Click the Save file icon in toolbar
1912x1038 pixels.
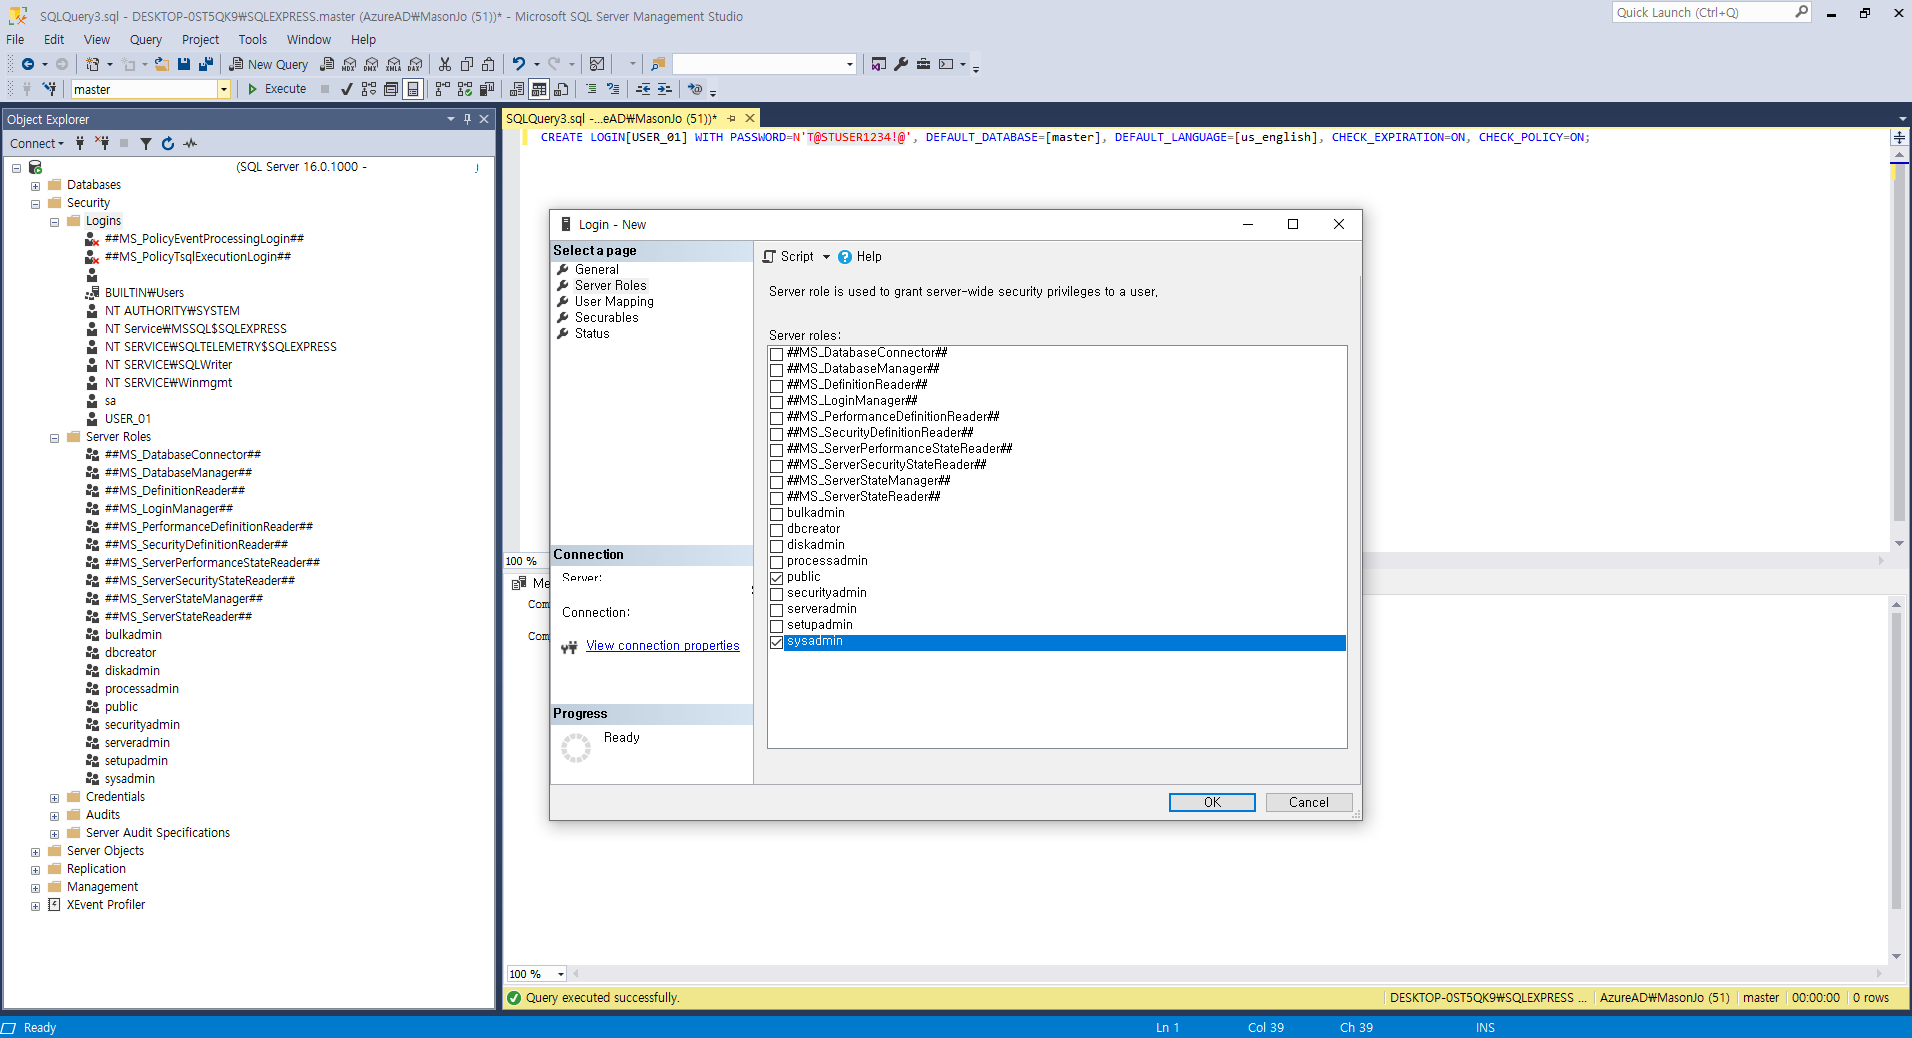pyautogui.click(x=184, y=64)
